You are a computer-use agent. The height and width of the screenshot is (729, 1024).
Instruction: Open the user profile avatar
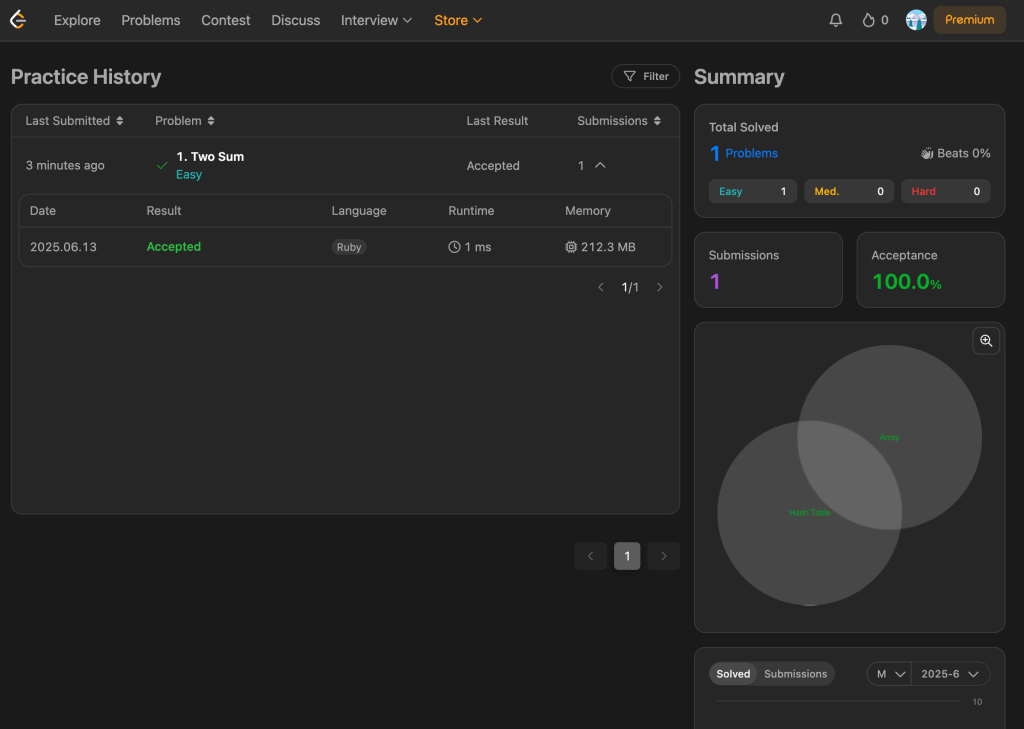click(x=916, y=20)
